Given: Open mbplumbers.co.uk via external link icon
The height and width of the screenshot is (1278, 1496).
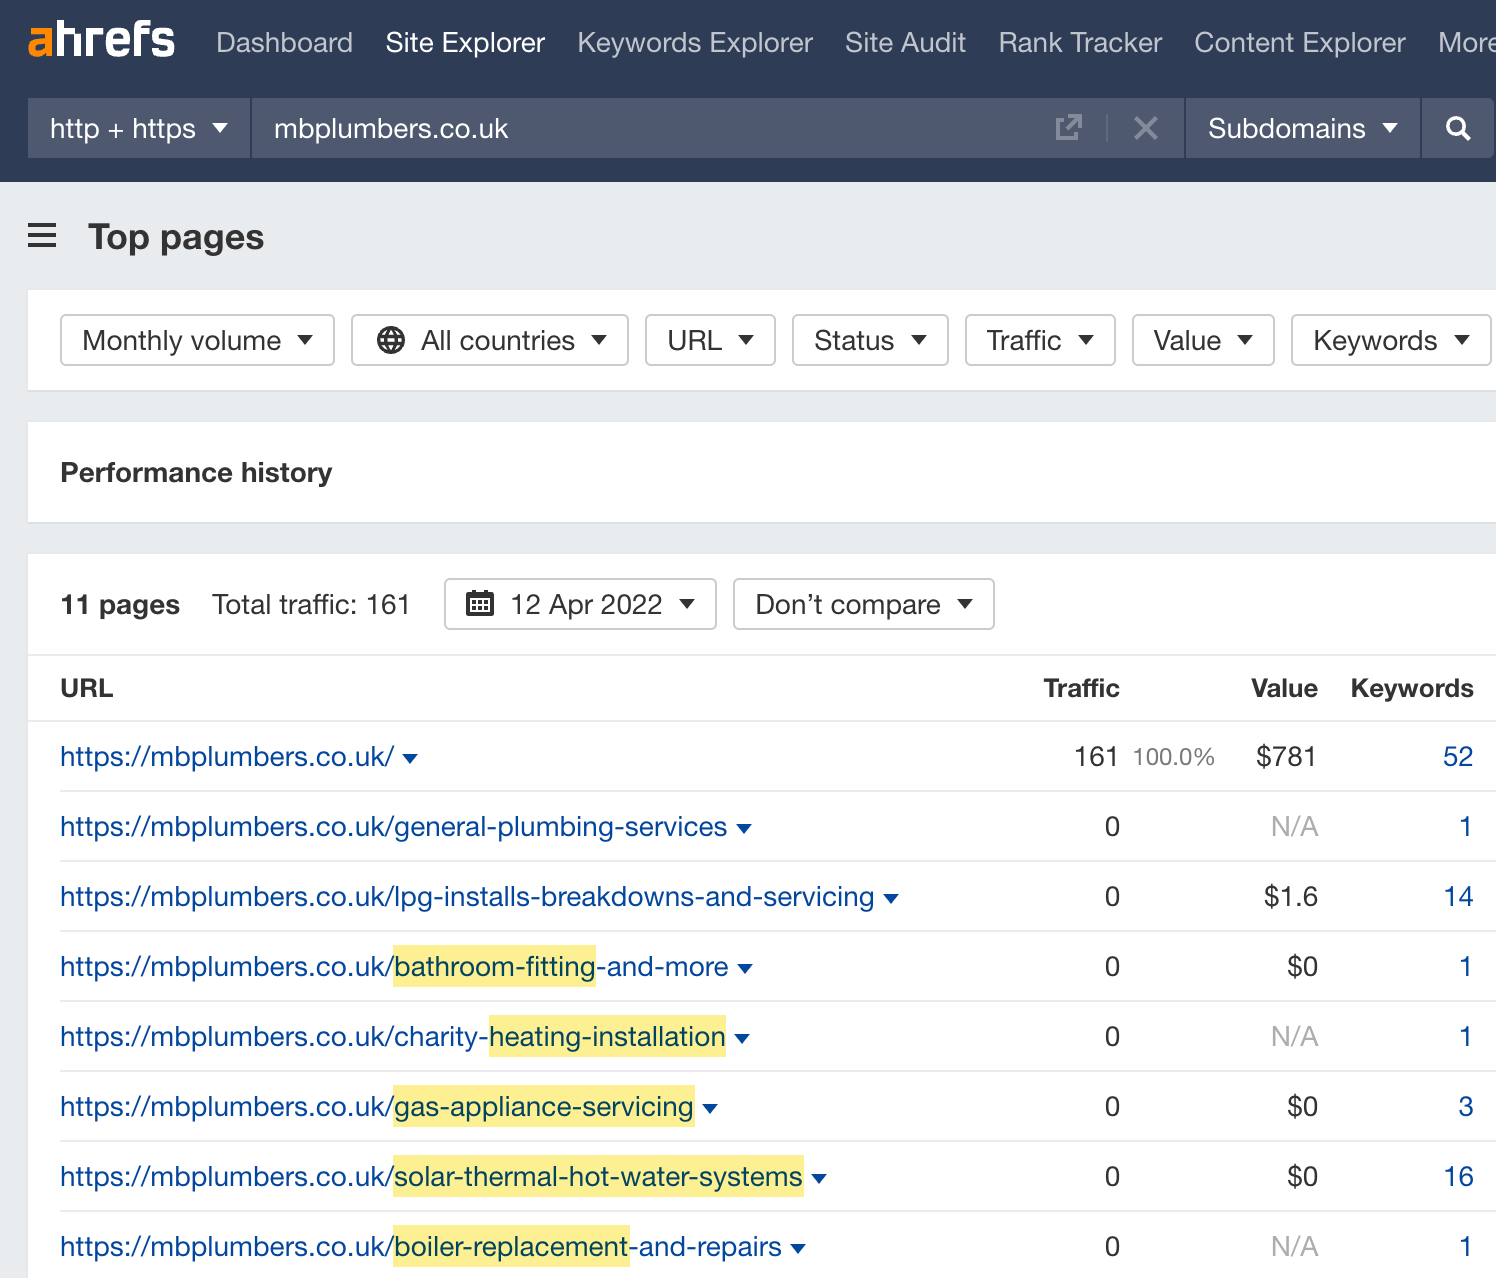Looking at the screenshot, I should pos(1069,128).
